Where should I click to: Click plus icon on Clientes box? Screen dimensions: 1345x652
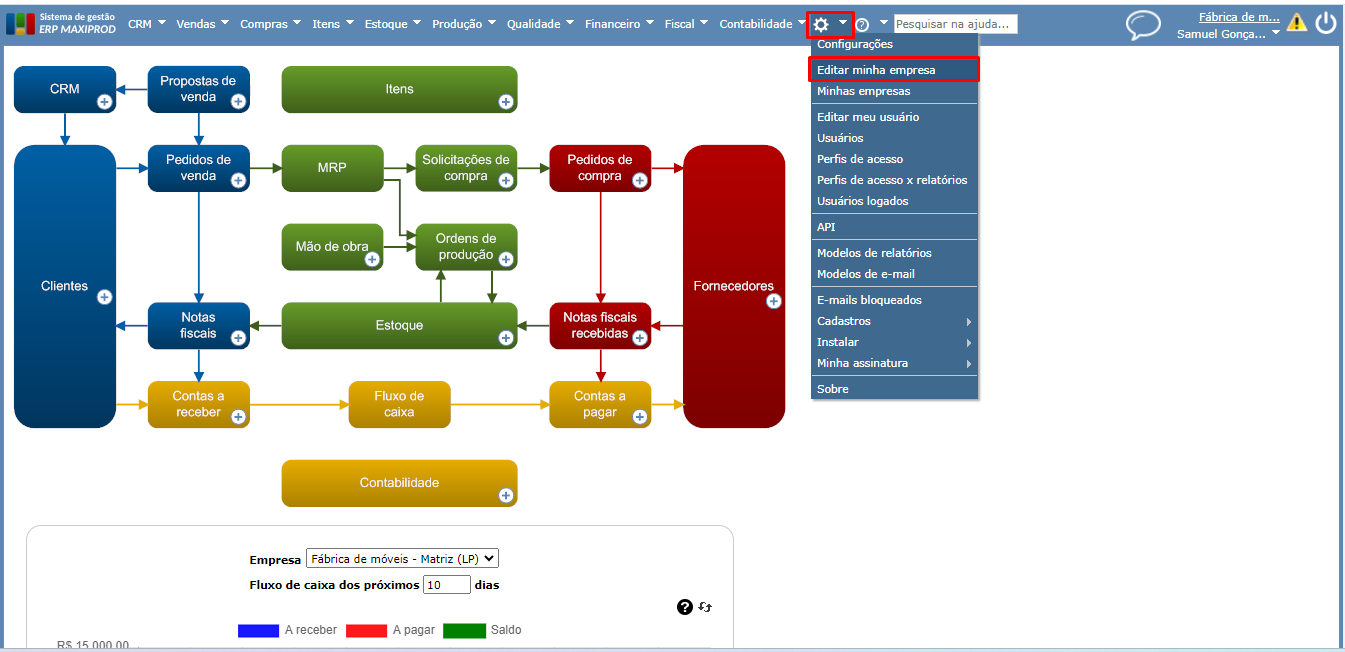click(x=104, y=297)
